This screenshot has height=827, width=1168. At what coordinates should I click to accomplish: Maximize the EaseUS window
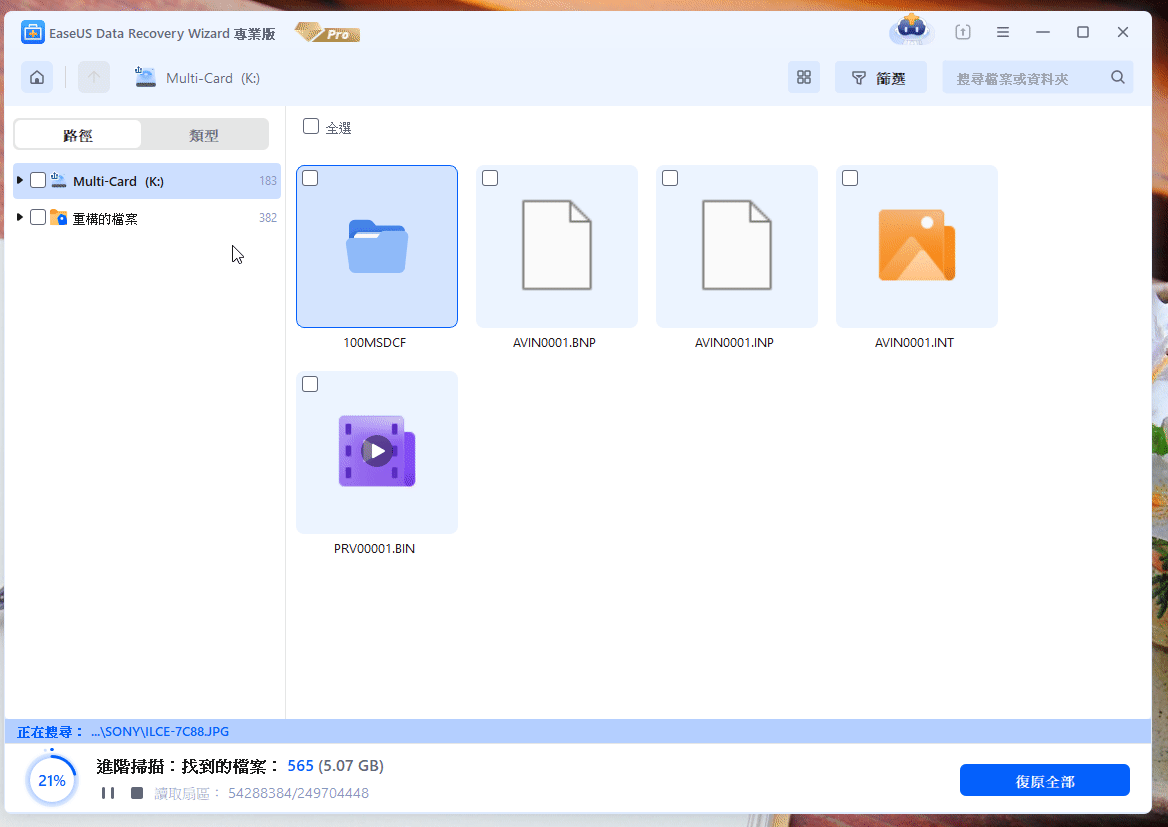pos(1083,32)
